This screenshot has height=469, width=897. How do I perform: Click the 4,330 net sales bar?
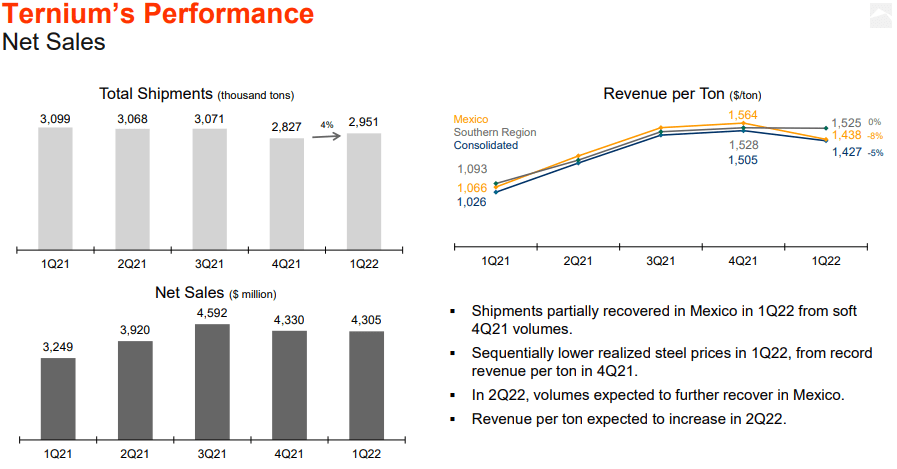[289, 385]
